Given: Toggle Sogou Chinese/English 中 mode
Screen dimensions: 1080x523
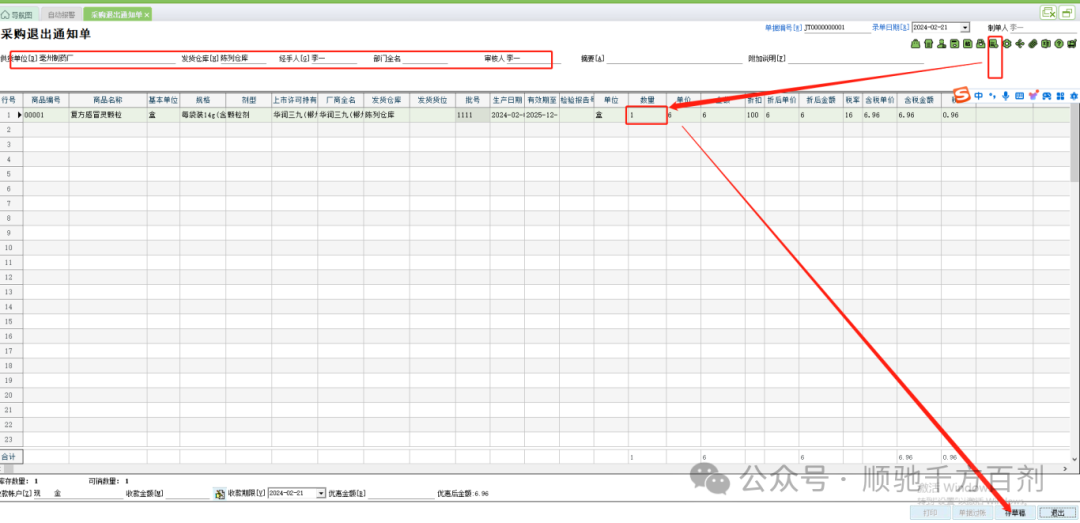Looking at the screenshot, I should 979,96.
